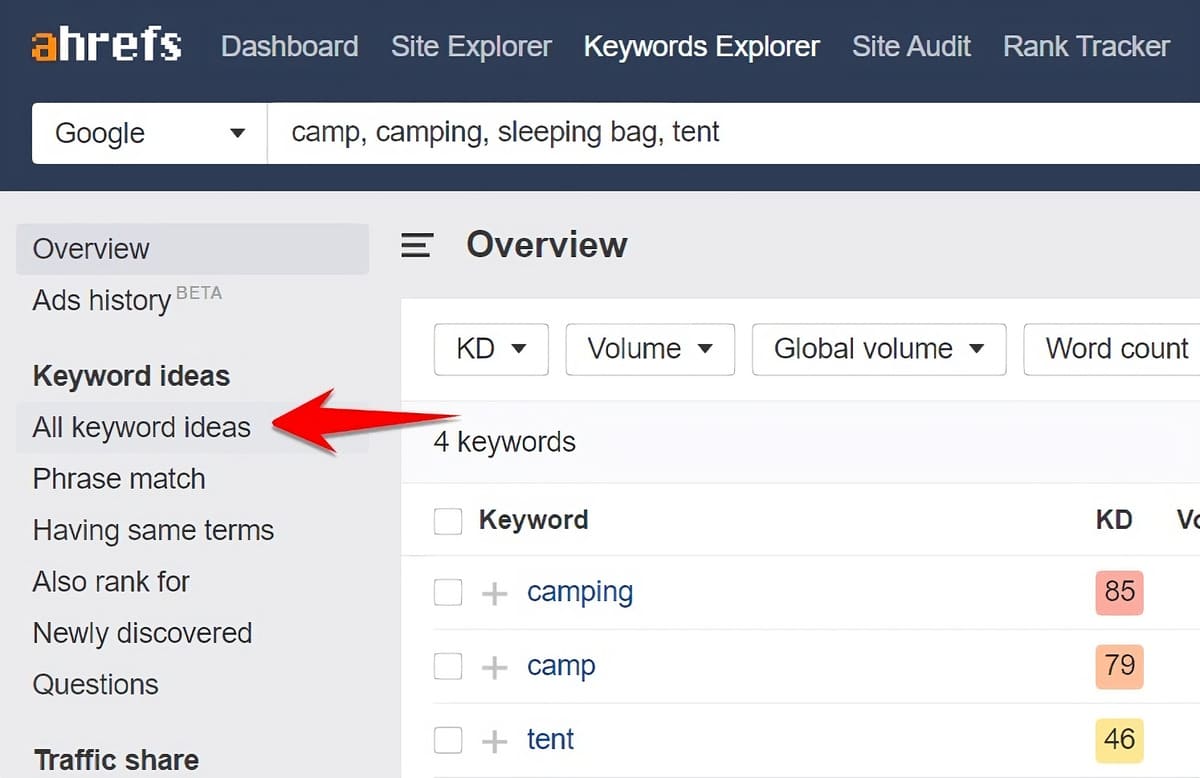
Task: Switch to Site Explorer
Action: (x=471, y=46)
